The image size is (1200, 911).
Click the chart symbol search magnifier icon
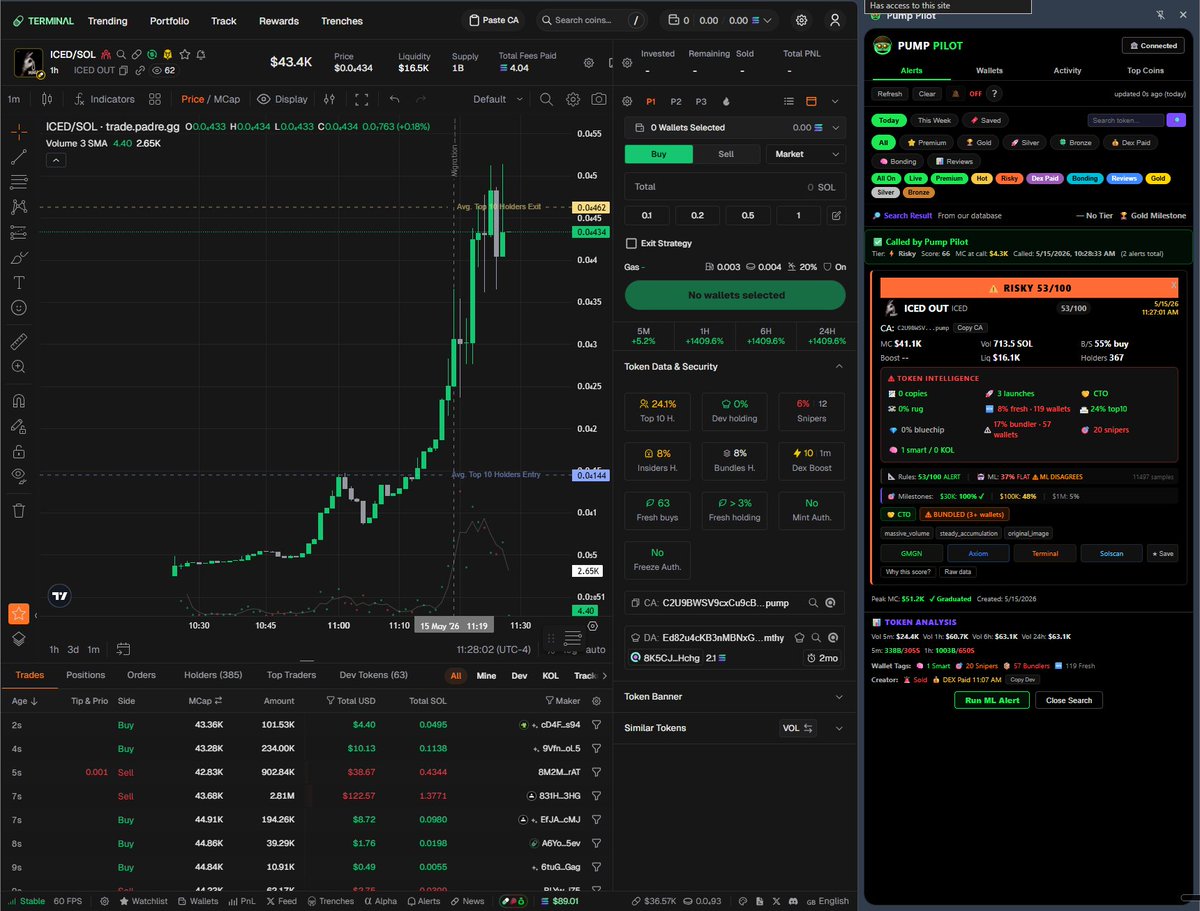546,99
